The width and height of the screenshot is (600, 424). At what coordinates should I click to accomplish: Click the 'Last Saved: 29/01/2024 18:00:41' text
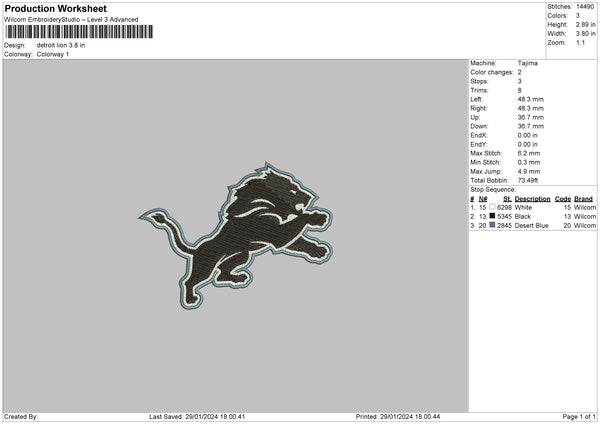(x=197, y=416)
